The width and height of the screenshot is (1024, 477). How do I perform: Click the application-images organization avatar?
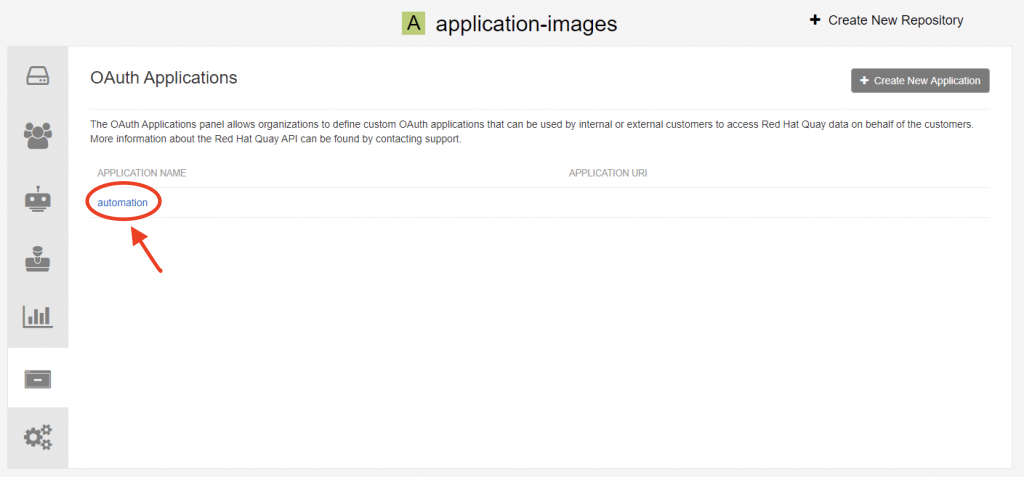tap(413, 24)
